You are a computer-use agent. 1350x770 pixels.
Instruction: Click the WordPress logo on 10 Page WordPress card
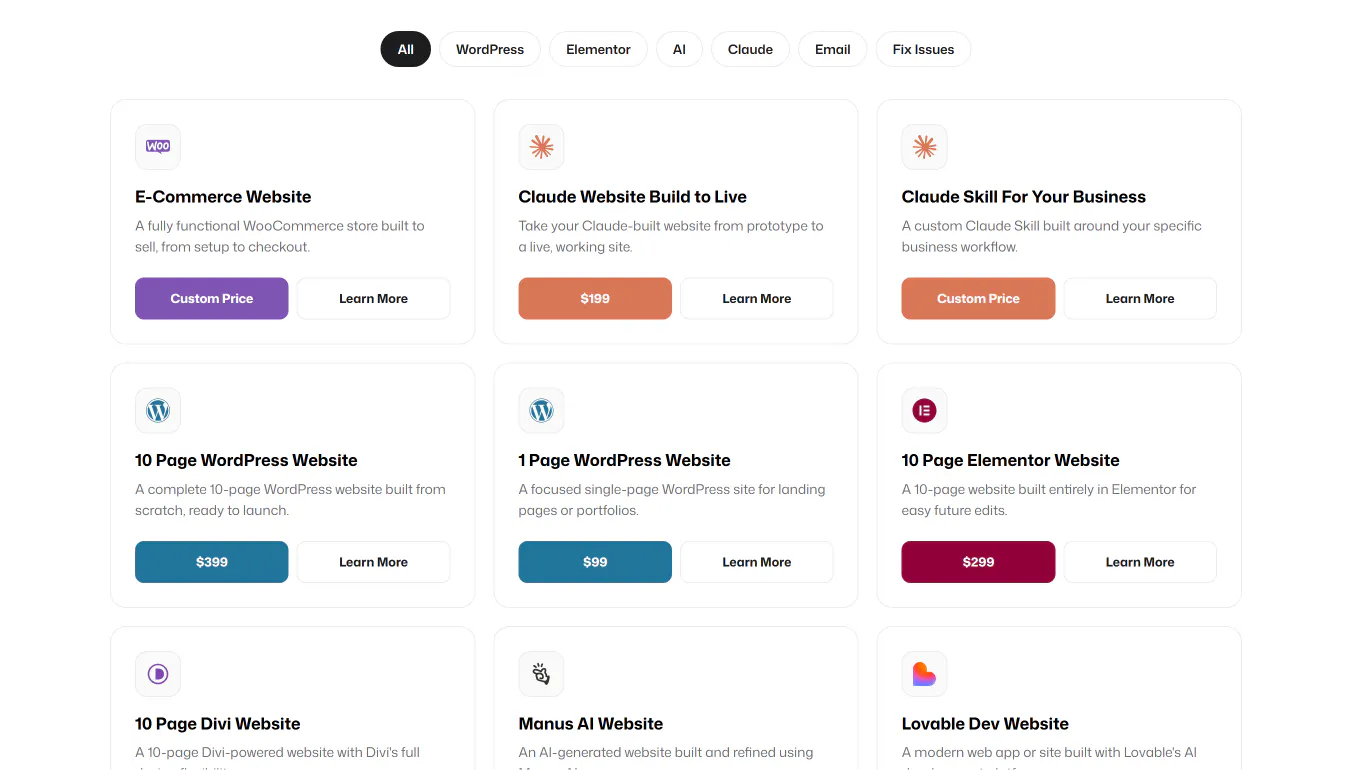[x=158, y=411]
